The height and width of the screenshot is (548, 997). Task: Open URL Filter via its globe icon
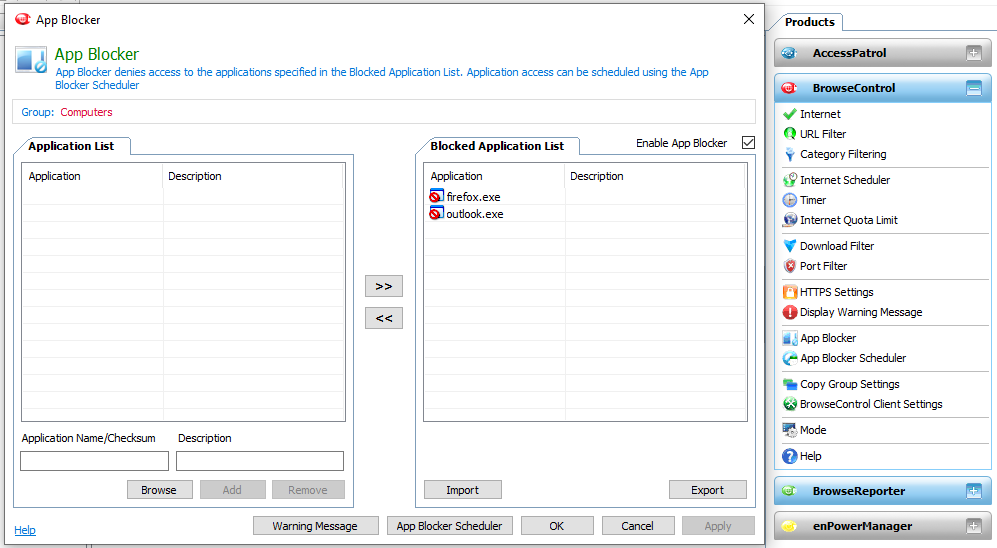789,134
